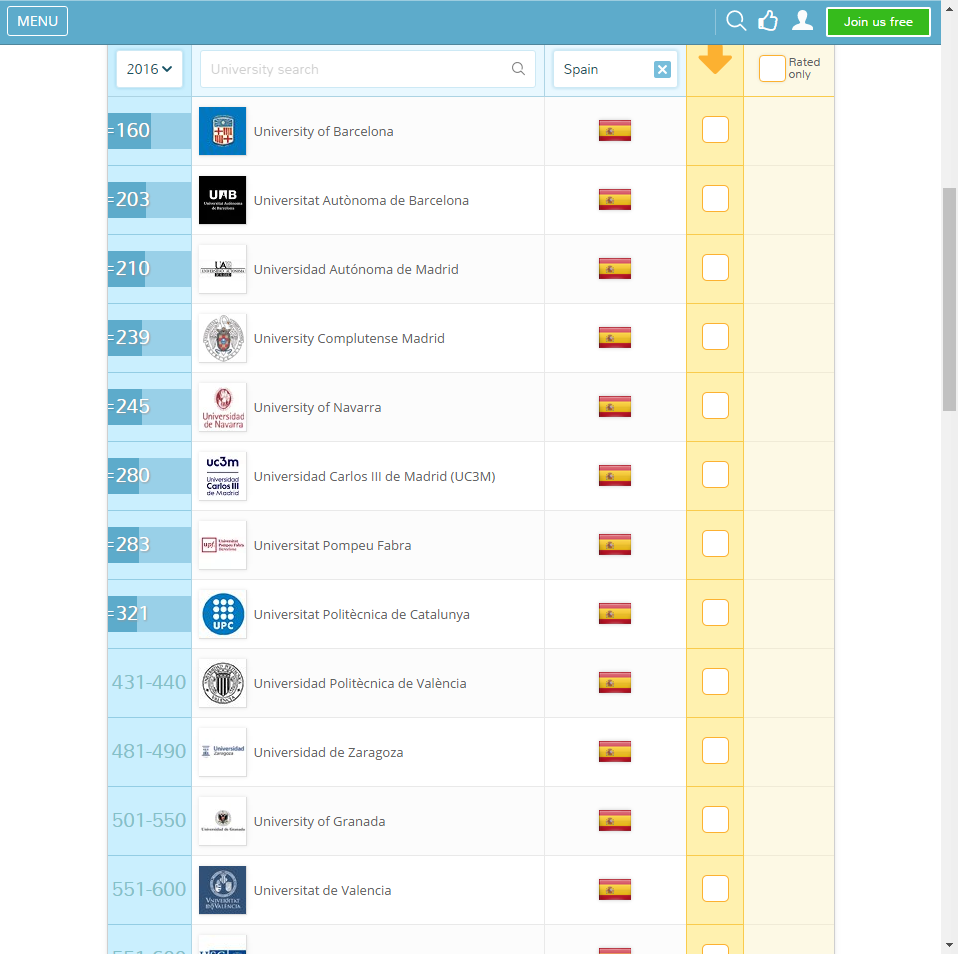The width and height of the screenshot is (958, 954).
Task: Tick the checkbox for Universitat Pompeu Fabra
Action: [715, 544]
